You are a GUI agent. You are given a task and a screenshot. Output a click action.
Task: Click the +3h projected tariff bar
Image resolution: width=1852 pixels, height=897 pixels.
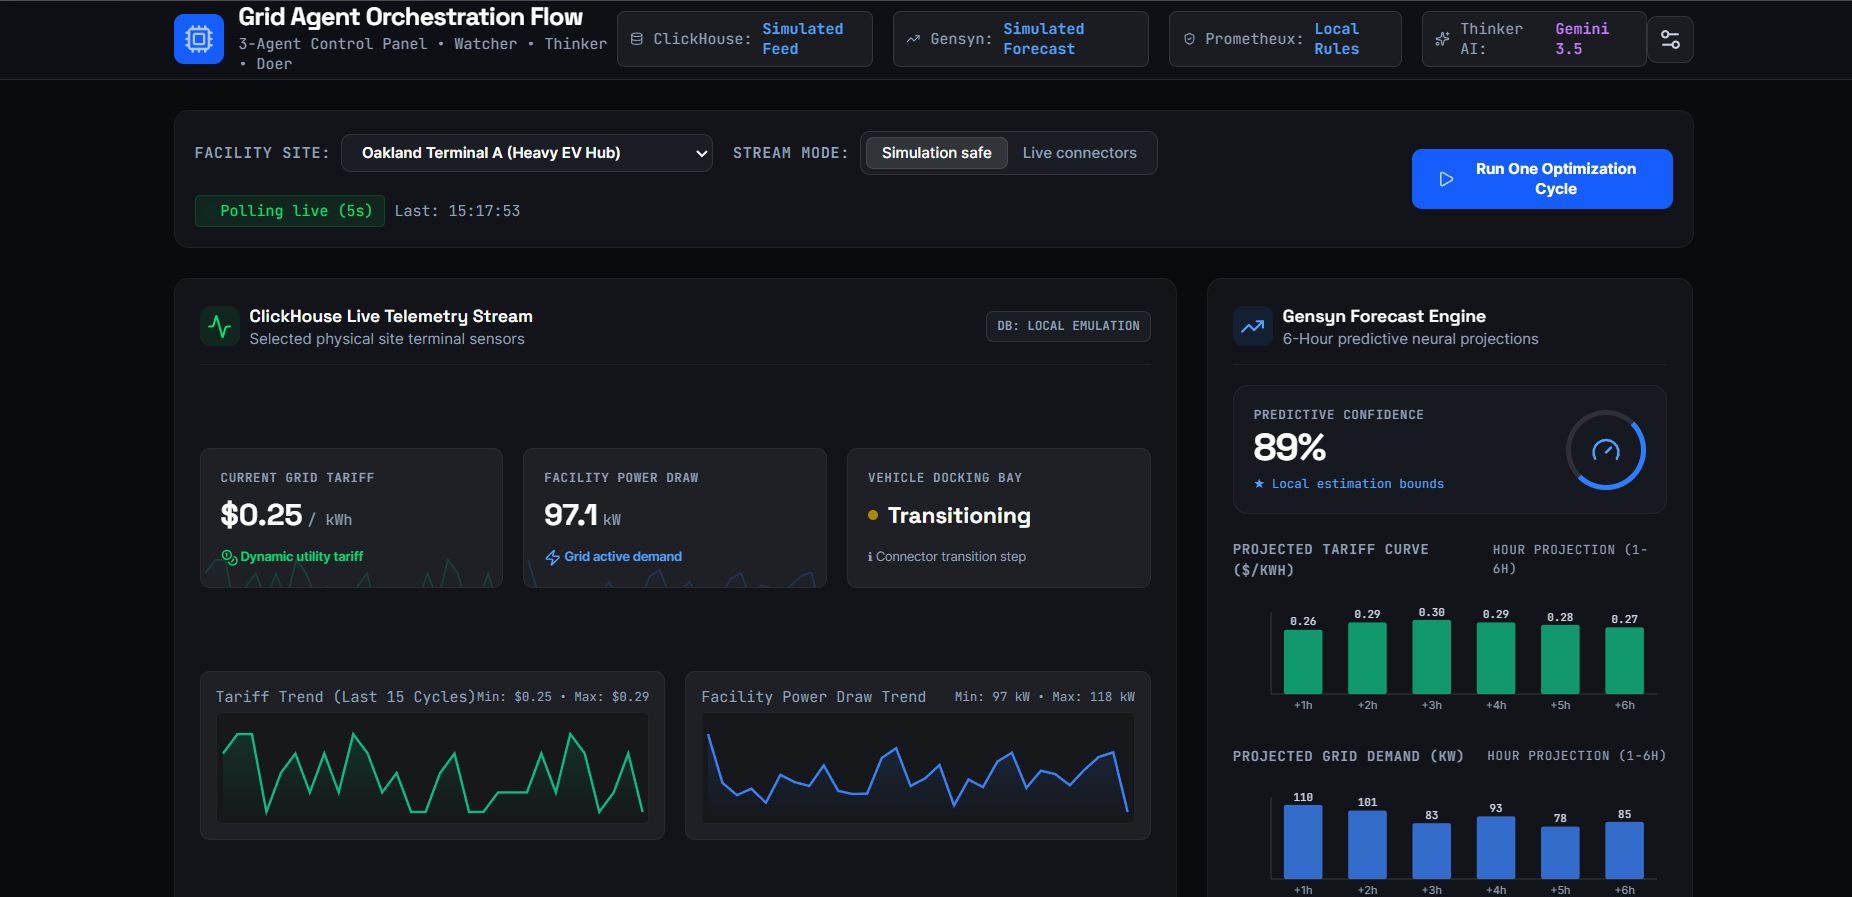coord(1431,657)
